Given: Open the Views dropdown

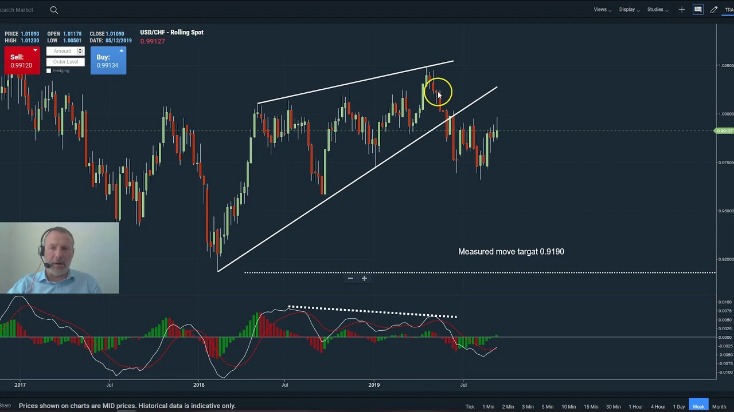Looking at the screenshot, I should click(601, 9).
